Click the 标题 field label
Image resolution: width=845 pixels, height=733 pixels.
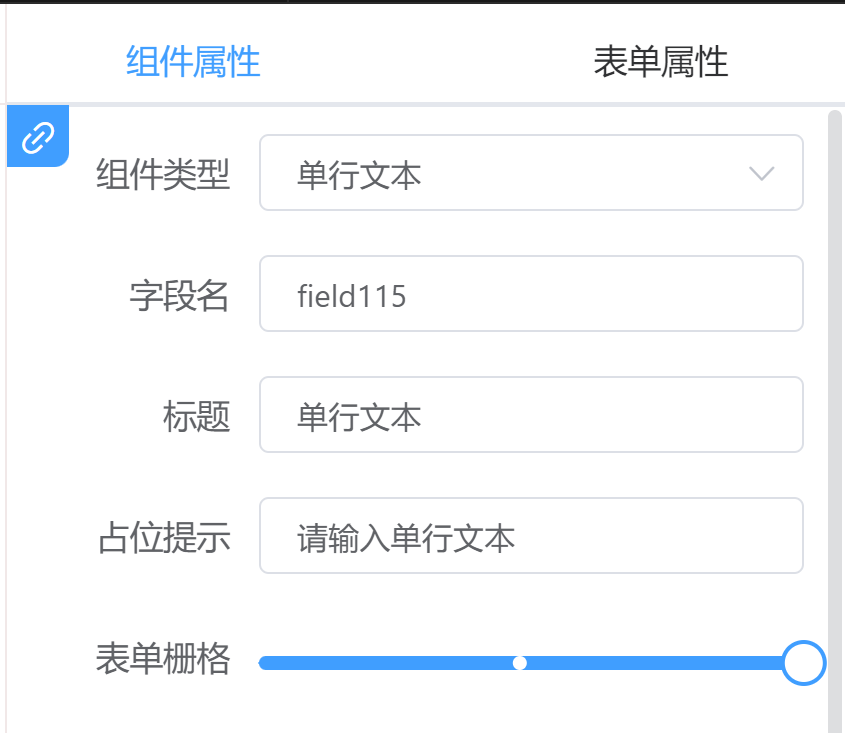[x=197, y=416]
